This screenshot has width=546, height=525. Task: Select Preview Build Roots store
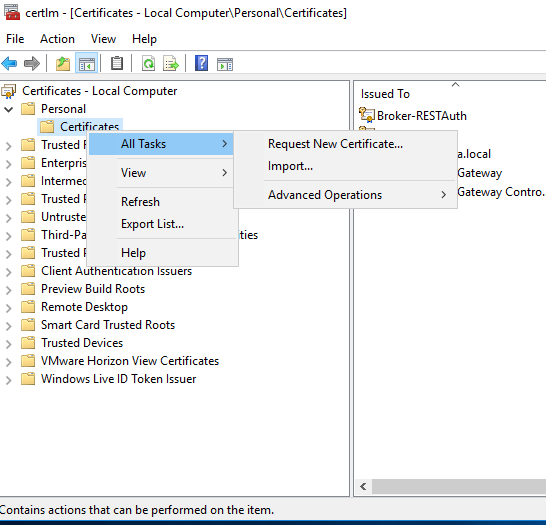[x=93, y=289]
